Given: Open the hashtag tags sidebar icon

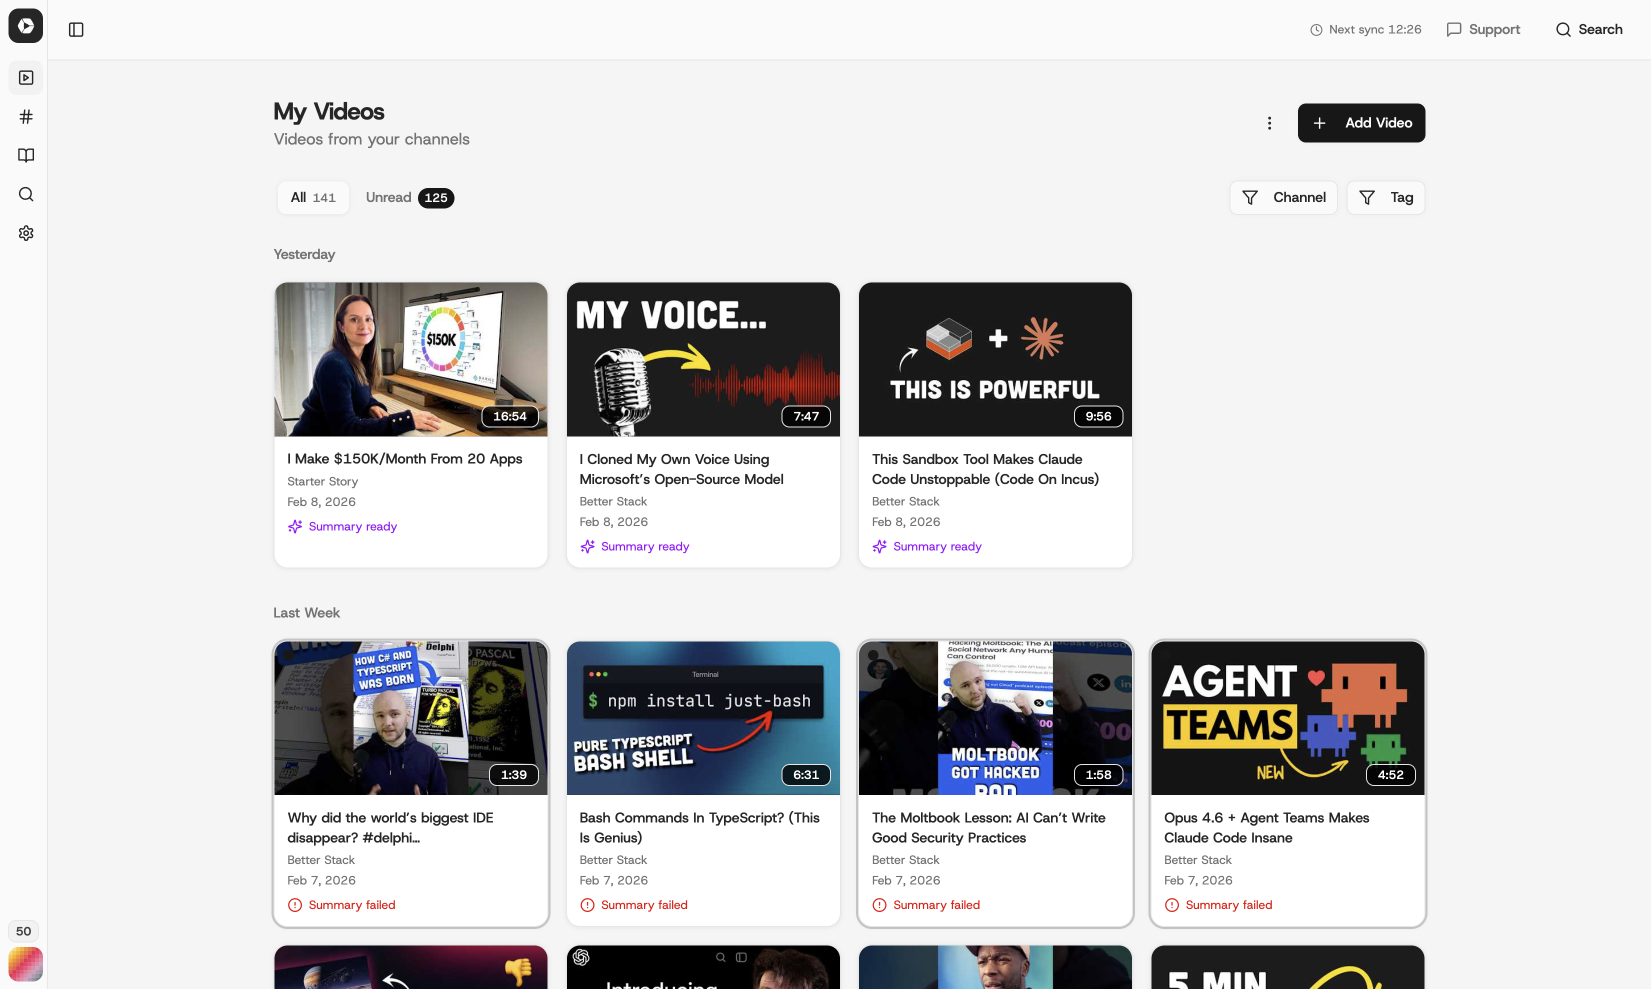Looking at the screenshot, I should 26,117.
